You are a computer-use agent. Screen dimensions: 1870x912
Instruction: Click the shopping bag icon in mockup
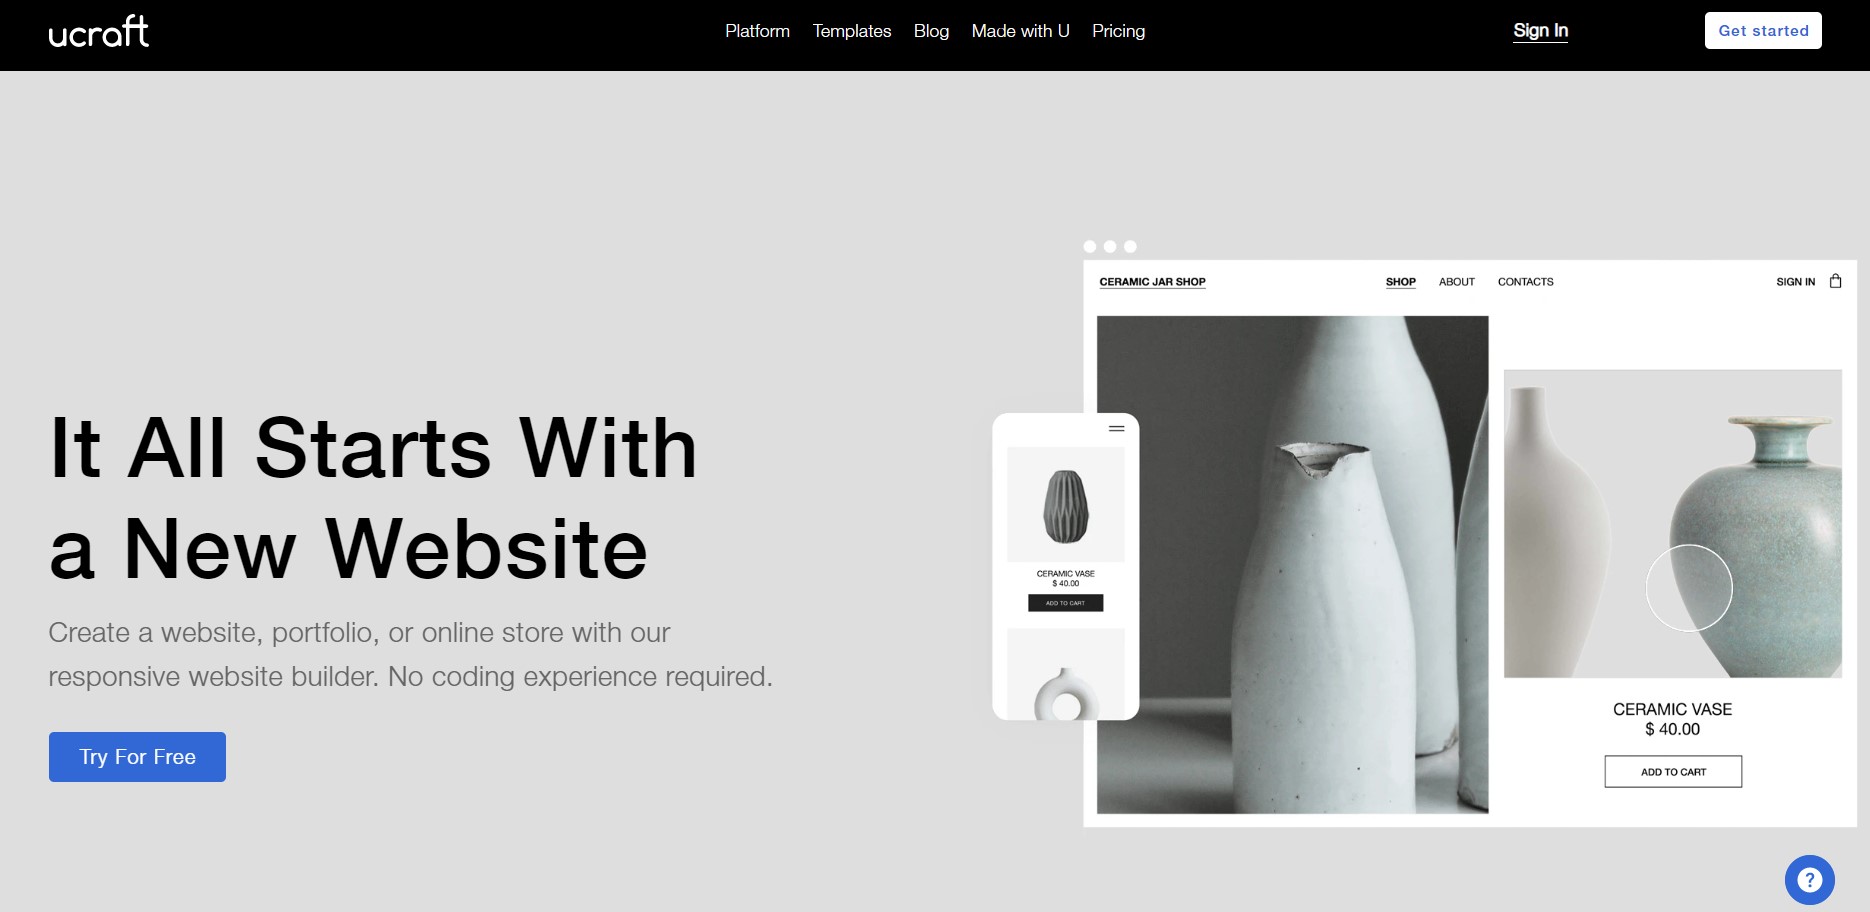click(1835, 281)
